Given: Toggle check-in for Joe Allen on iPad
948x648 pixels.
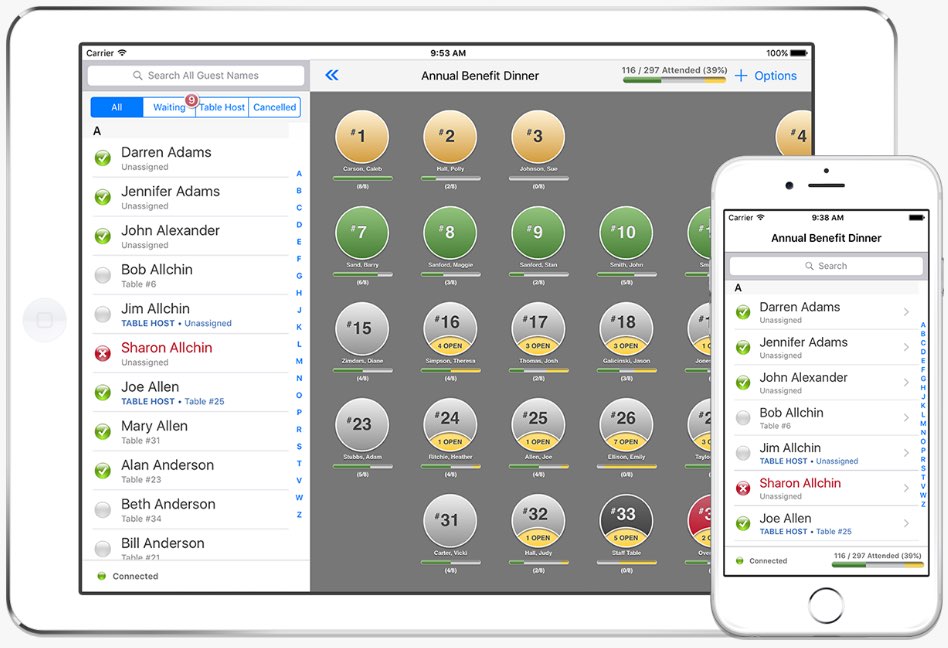Looking at the screenshot, I should coord(103,393).
